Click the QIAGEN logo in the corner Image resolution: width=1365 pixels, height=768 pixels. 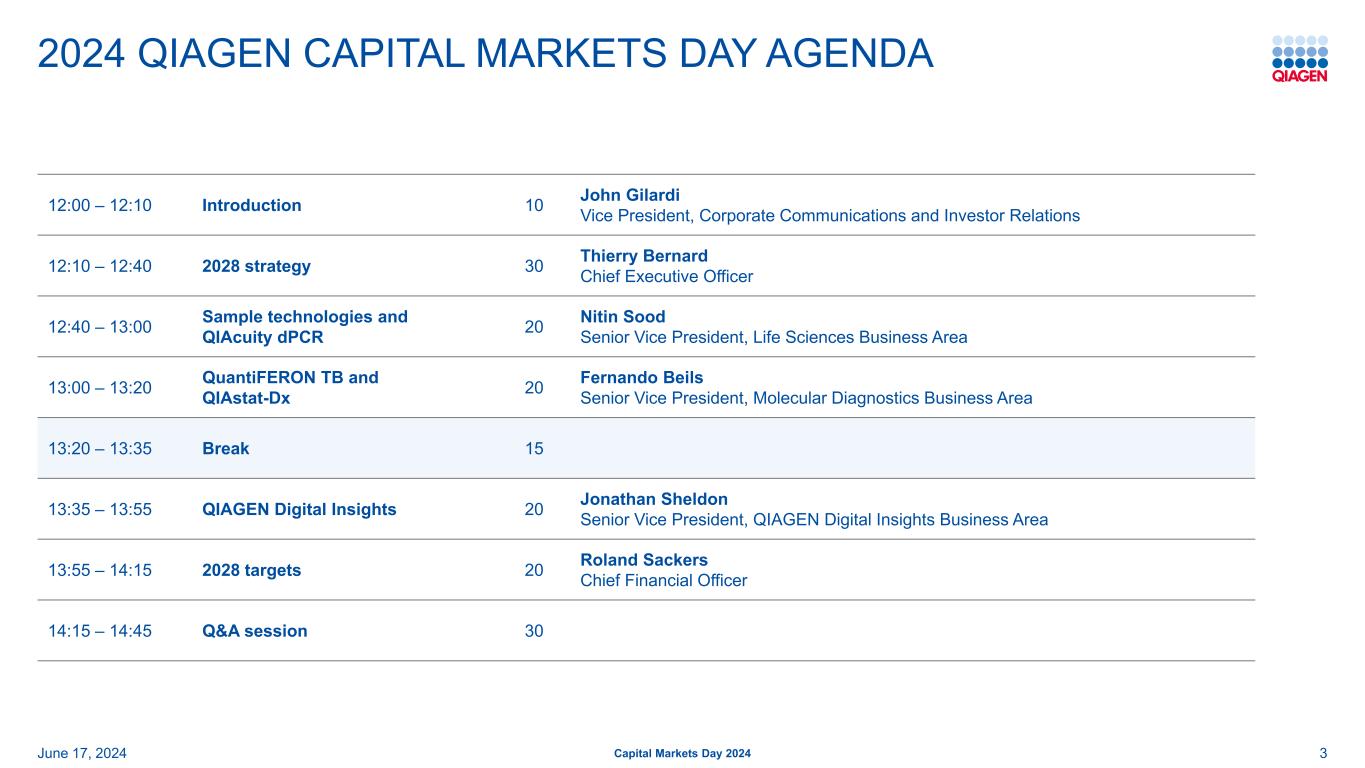point(1299,59)
